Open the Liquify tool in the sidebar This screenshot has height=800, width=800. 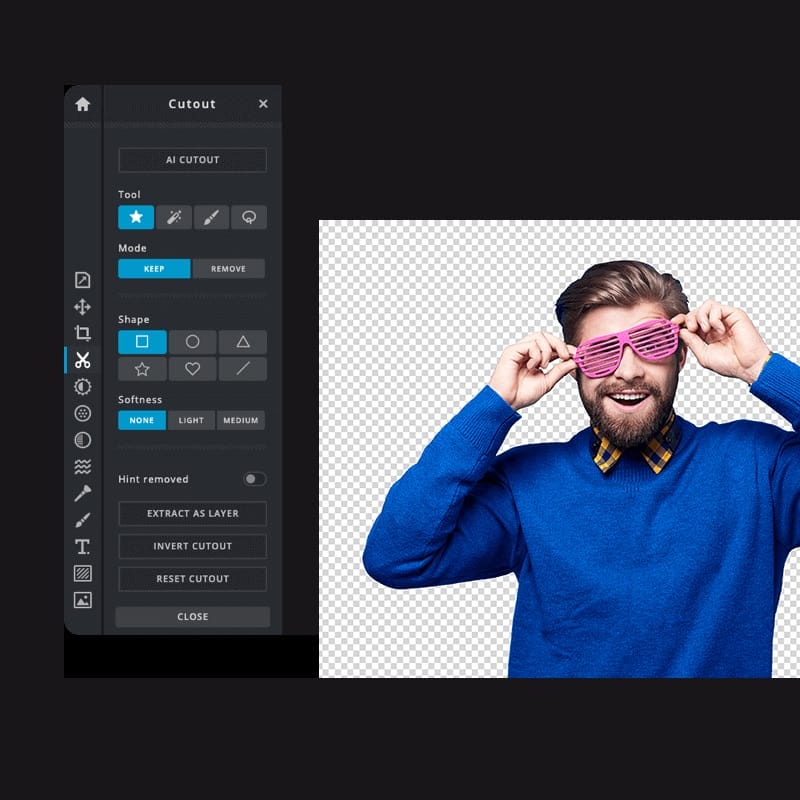(84, 464)
